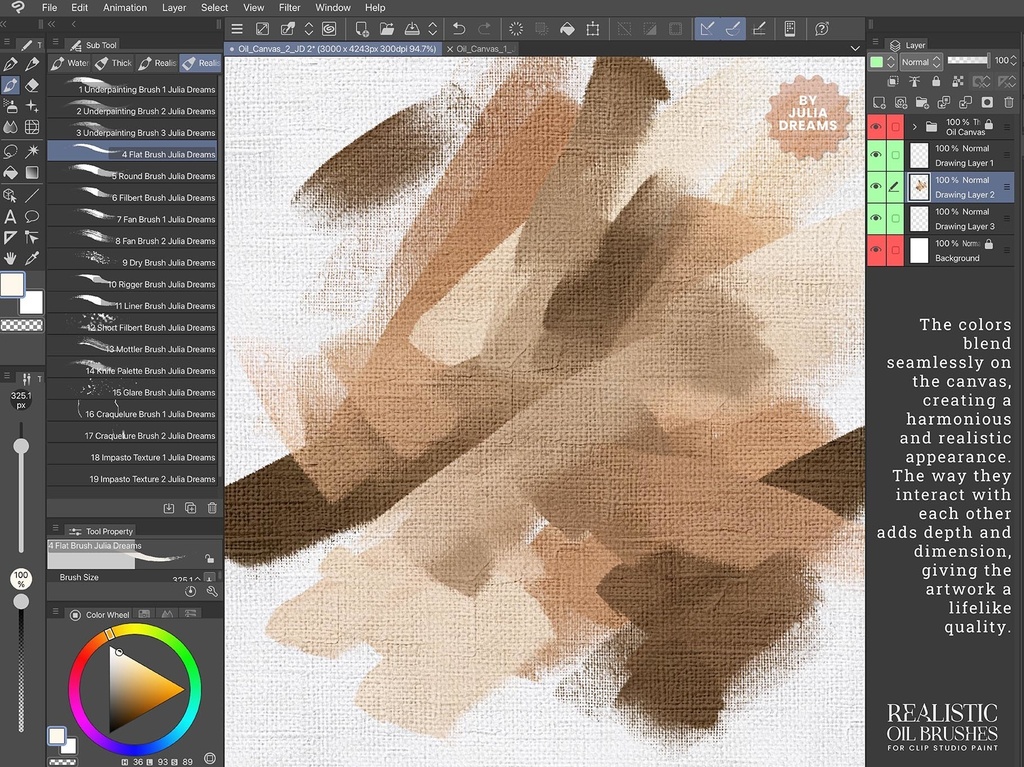
Task: Open the canvas tab overflow chevron
Action: point(855,48)
